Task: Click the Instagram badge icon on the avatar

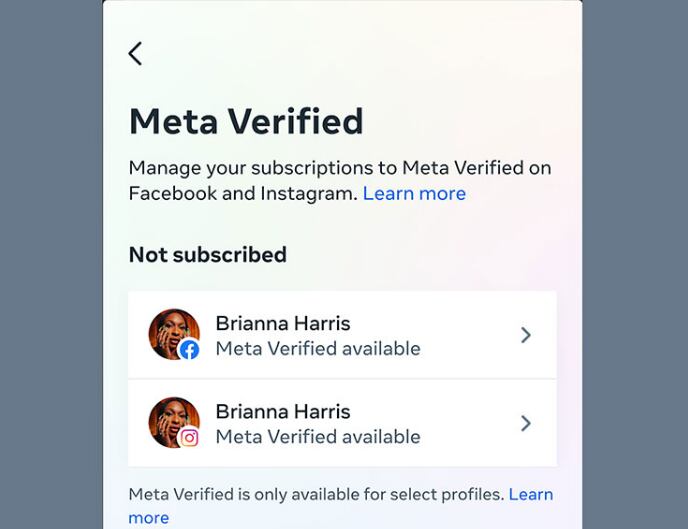Action: click(x=189, y=437)
